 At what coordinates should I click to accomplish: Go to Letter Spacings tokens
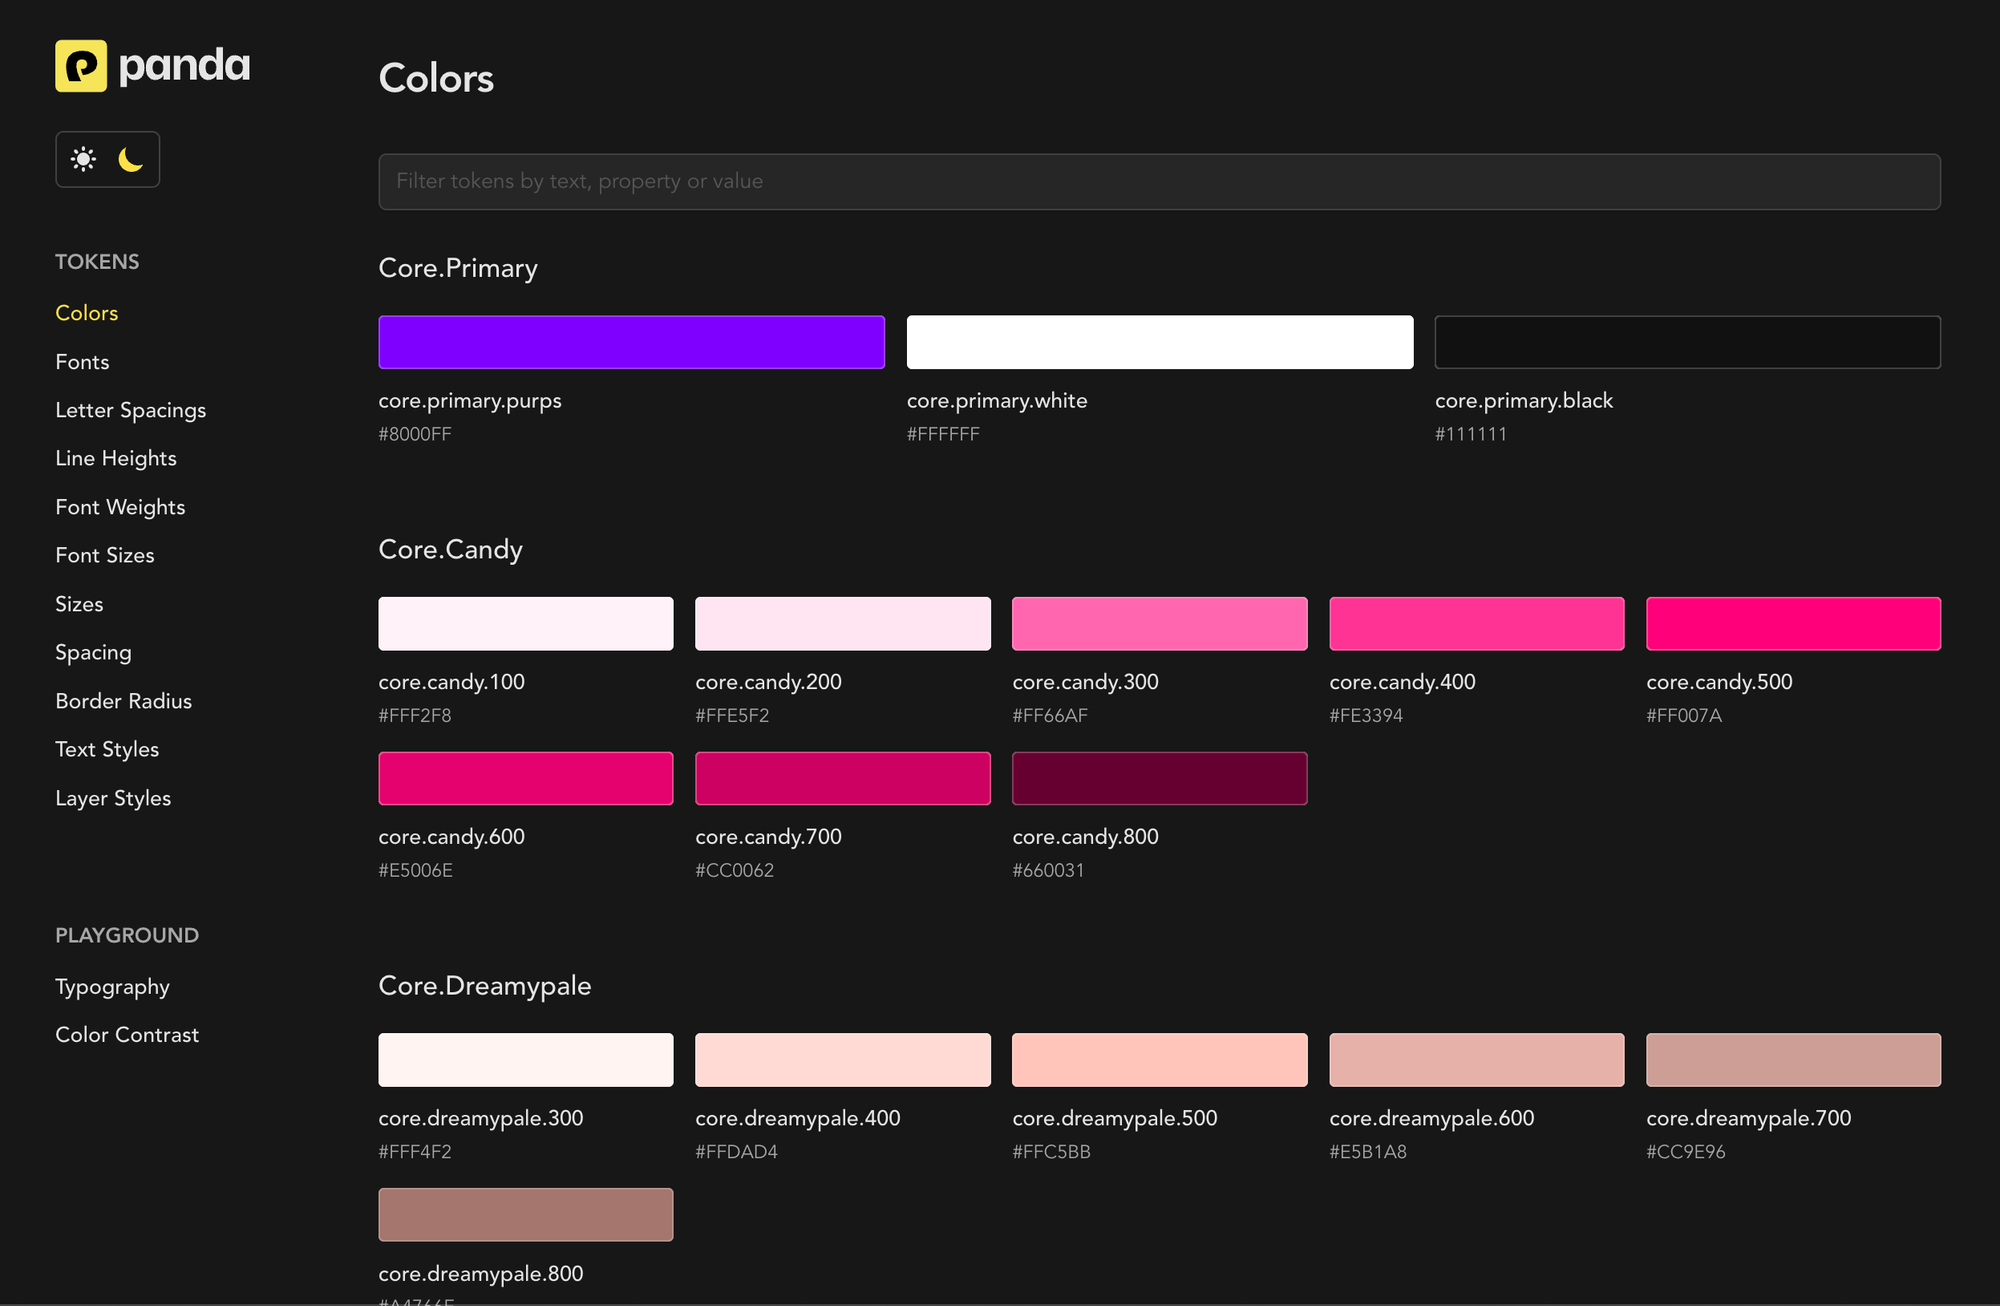point(131,410)
